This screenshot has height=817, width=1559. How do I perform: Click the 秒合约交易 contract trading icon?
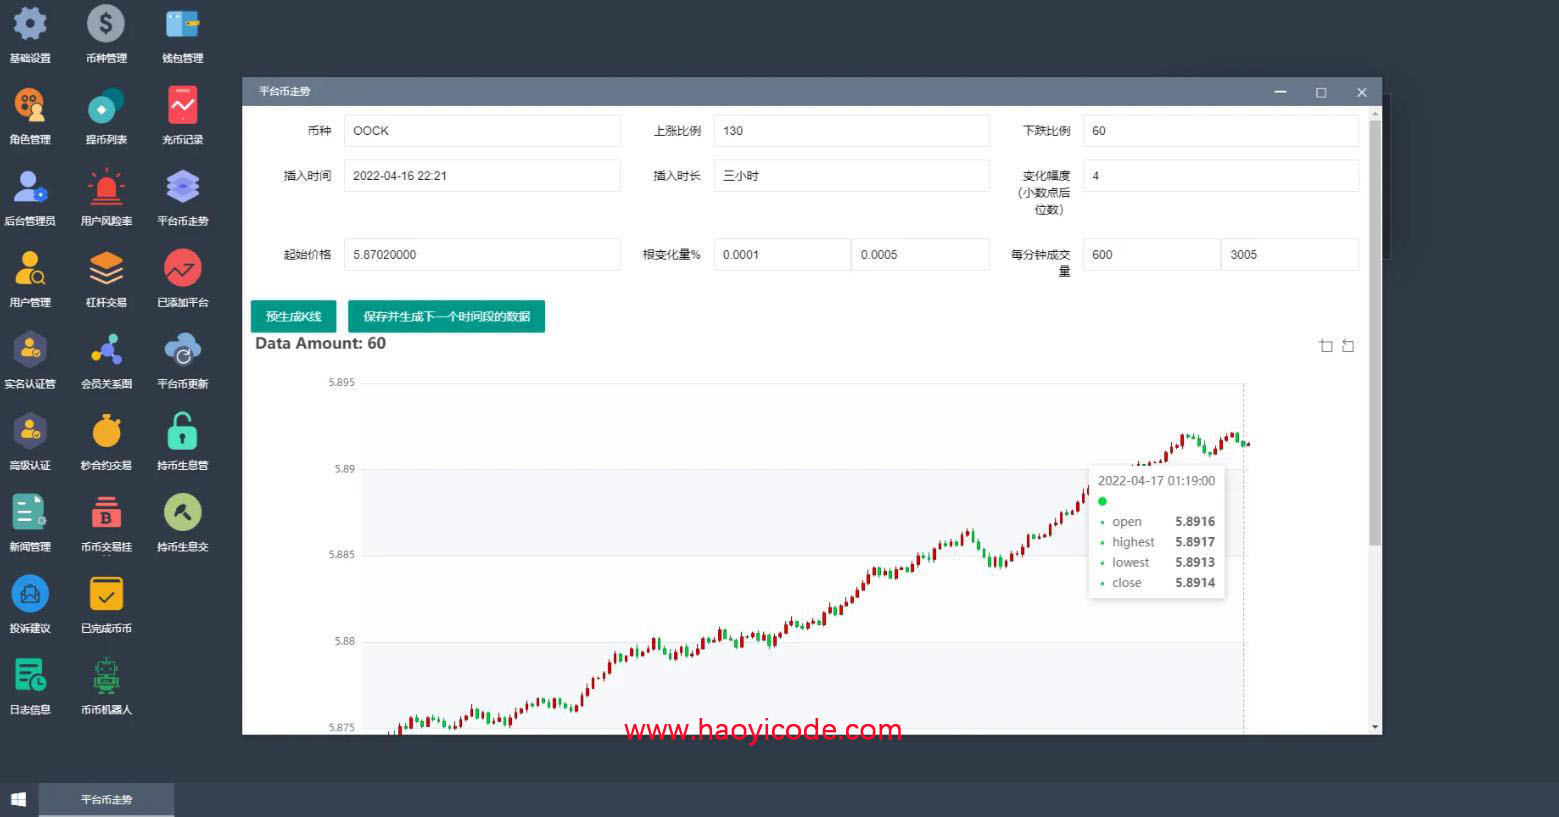105,438
